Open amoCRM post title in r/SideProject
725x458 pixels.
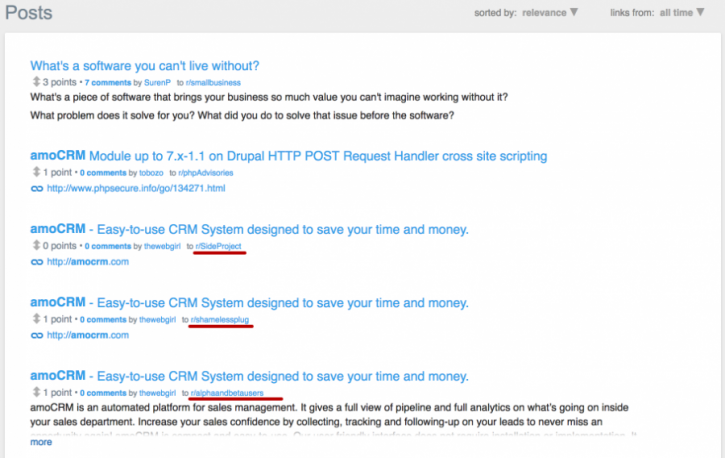point(249,229)
